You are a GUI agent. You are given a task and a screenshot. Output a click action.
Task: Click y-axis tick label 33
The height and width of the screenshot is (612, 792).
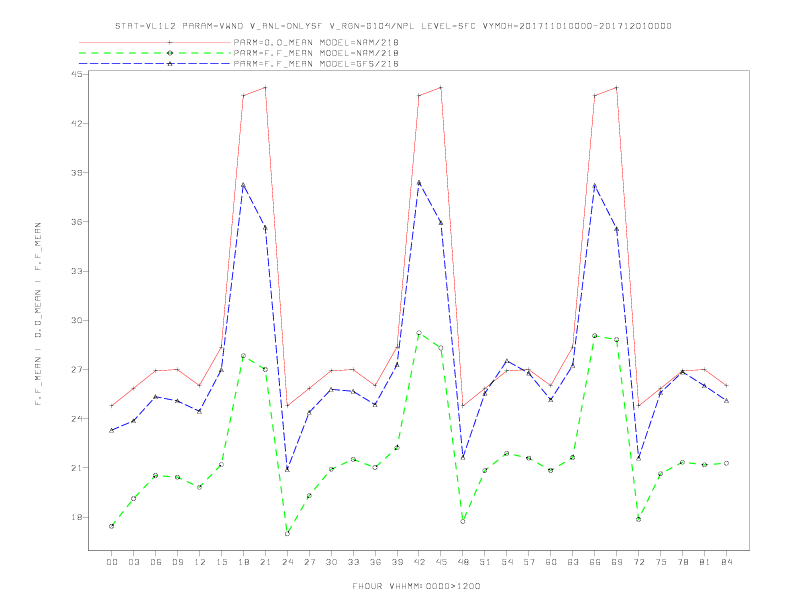coord(77,271)
